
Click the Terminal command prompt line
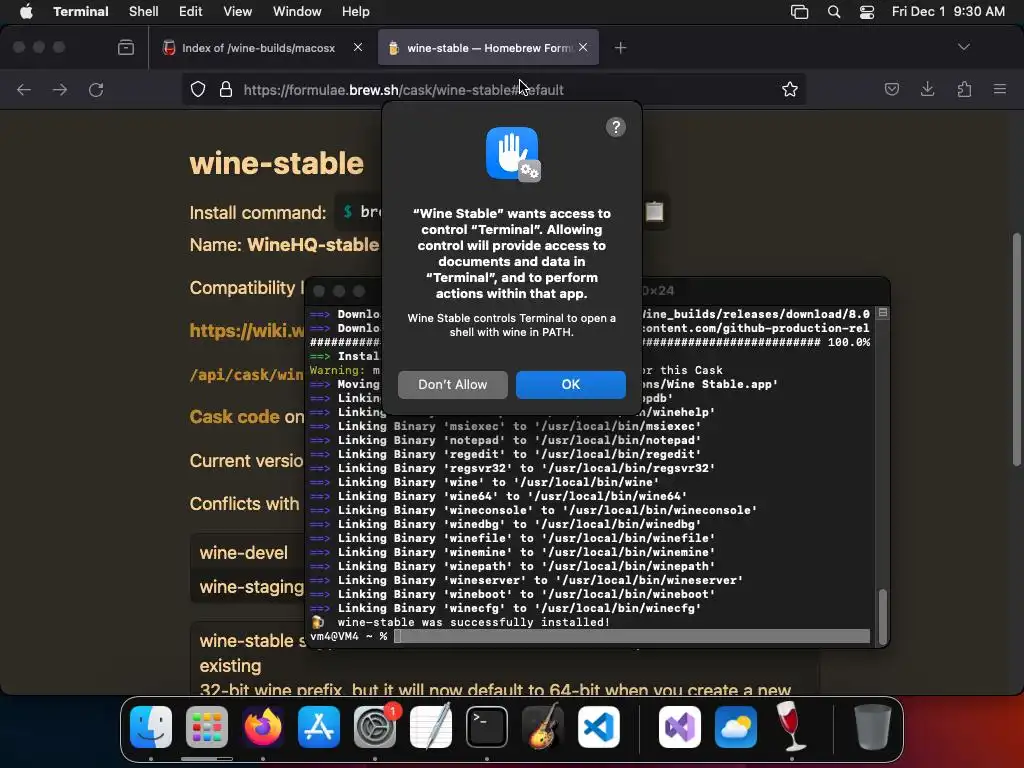click(x=590, y=636)
